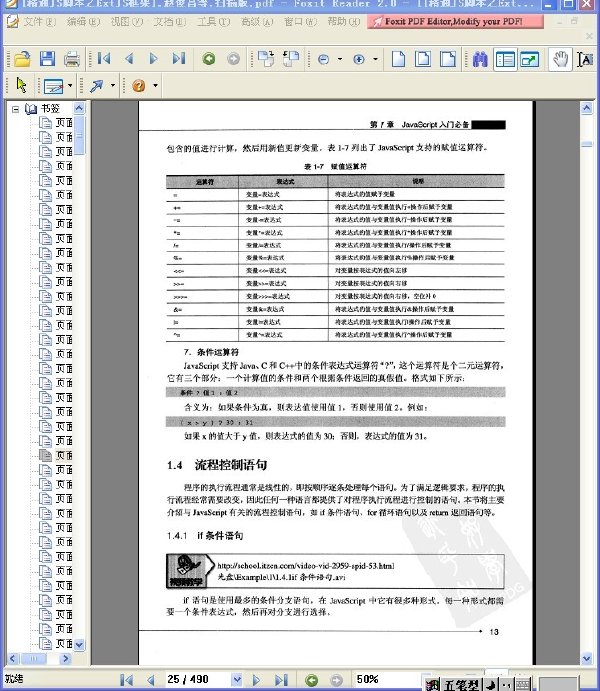Click Foxit PDF Editor advertisement banner

(456, 22)
